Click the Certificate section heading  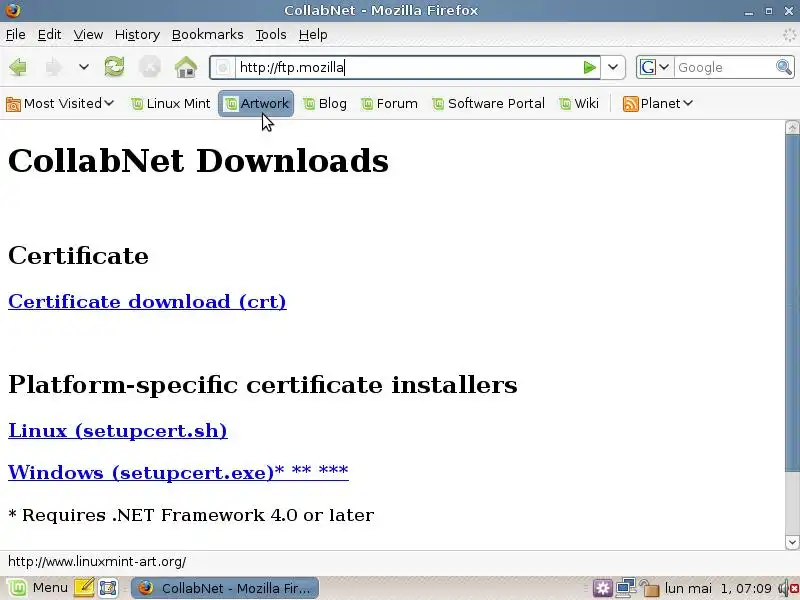(78, 255)
